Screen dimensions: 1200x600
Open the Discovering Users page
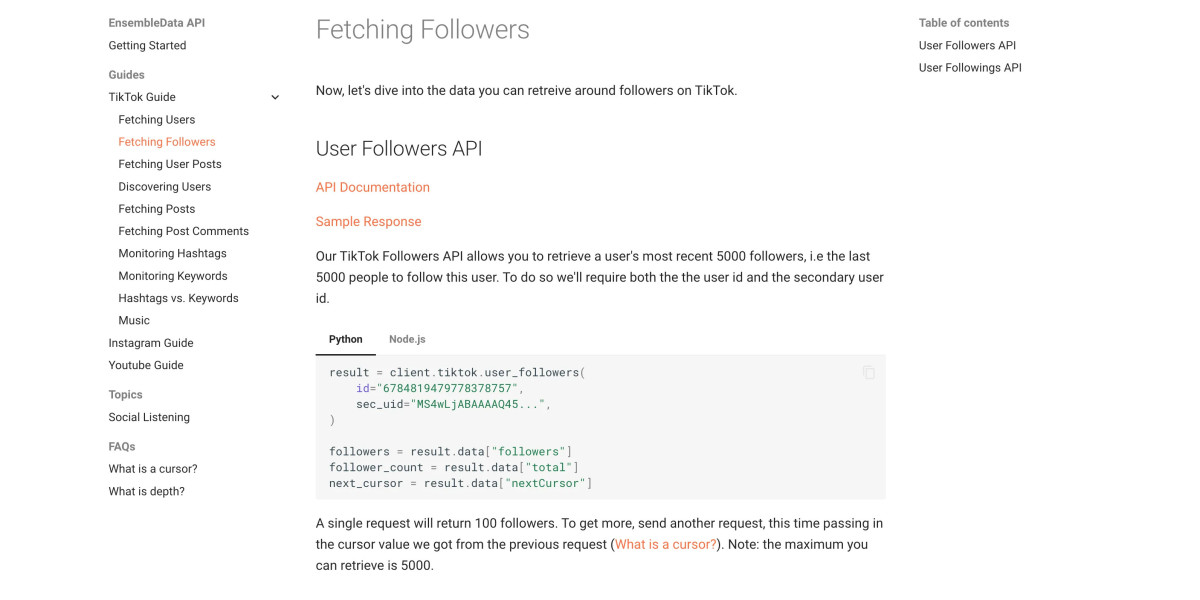tap(165, 186)
